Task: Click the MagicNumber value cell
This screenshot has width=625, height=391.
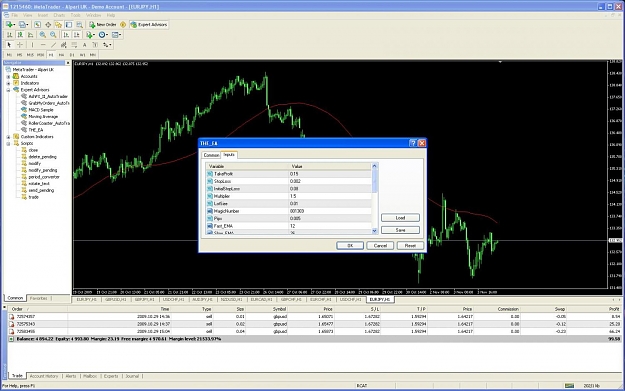Action: pyautogui.click(x=330, y=211)
